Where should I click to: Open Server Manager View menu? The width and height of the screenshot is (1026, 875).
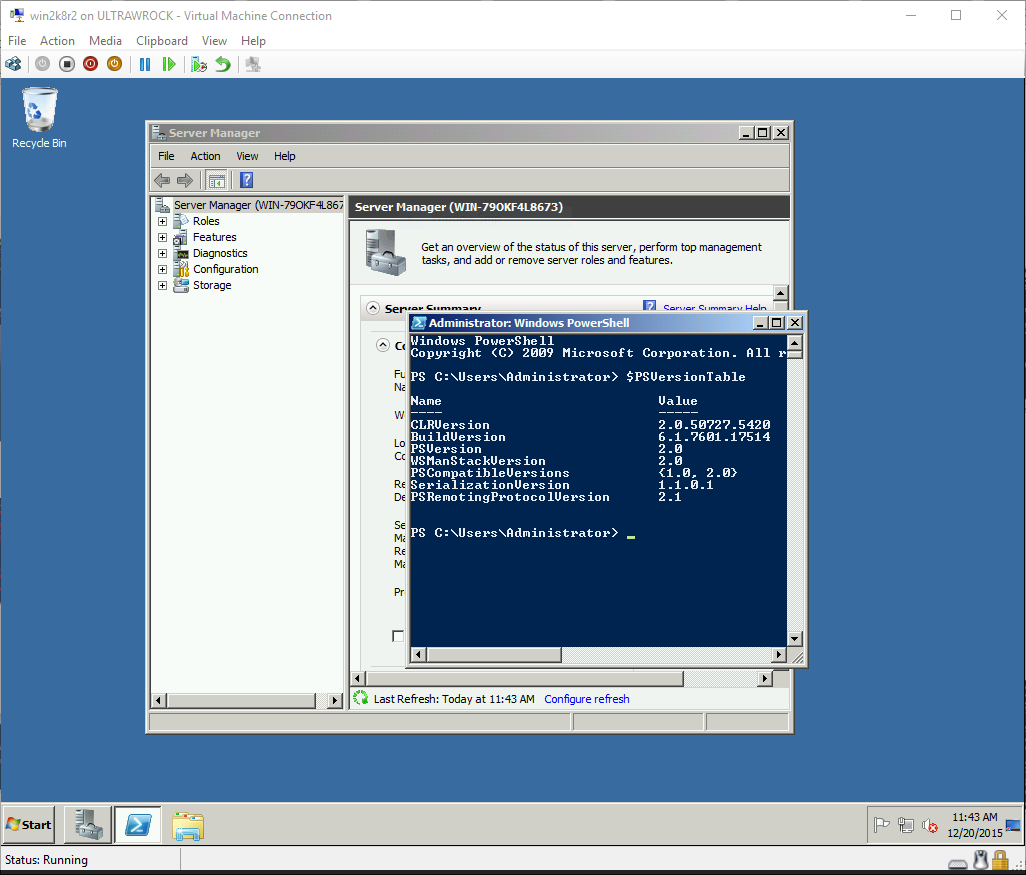click(247, 156)
